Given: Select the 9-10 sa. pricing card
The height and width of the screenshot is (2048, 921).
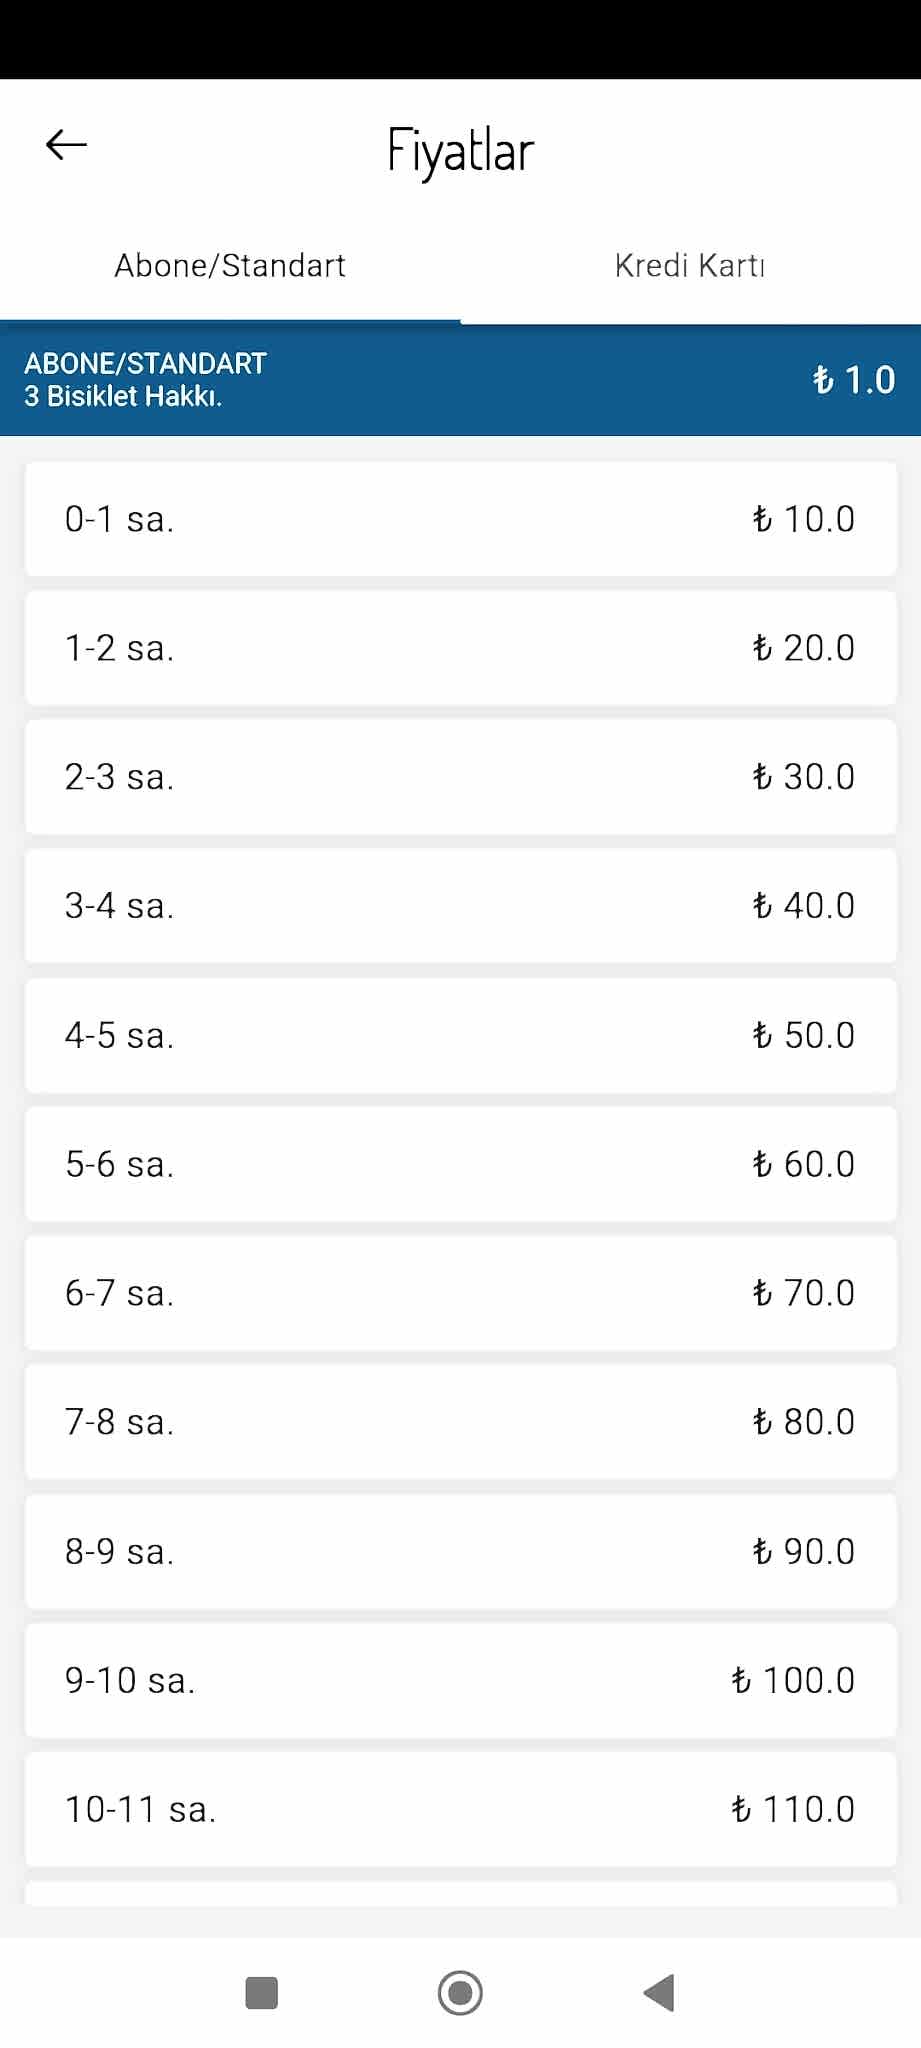Looking at the screenshot, I should pyautogui.click(x=460, y=1680).
